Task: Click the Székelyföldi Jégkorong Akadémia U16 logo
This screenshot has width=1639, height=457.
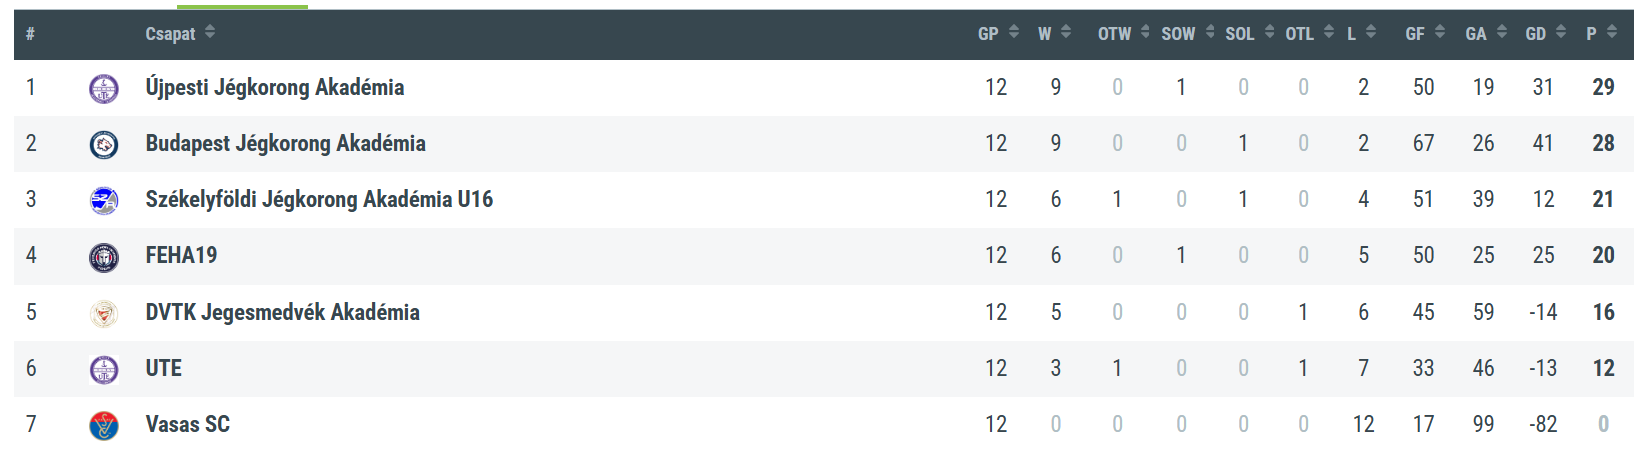Action: pos(104,201)
